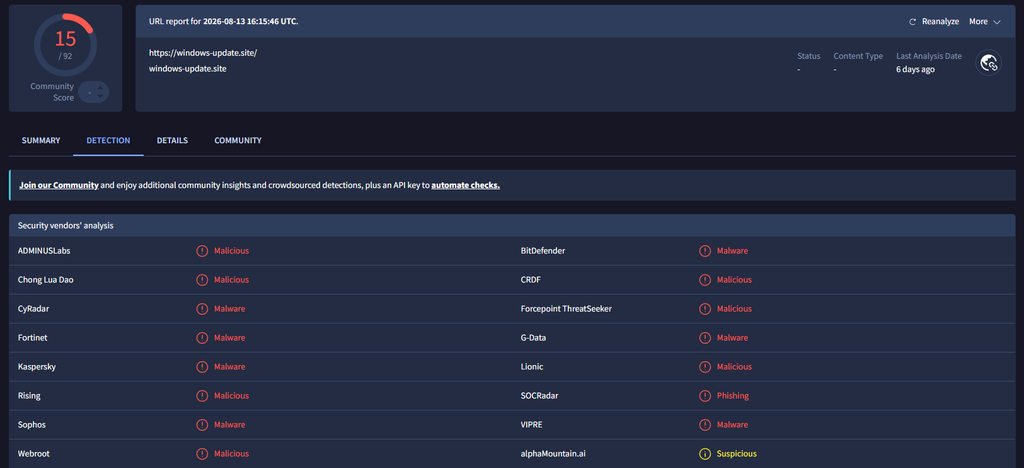Image resolution: width=1024 pixels, height=468 pixels.
Task: Click the Sophos malware alert icon
Action: coord(202,424)
